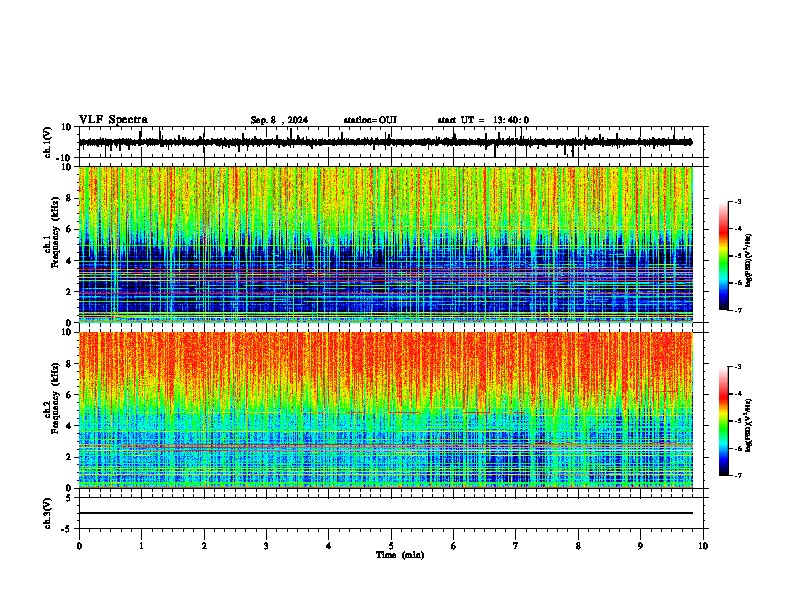This screenshot has height=612, width=792.
Task: Click the ch.2 color scale bar
Action: pos(723,421)
